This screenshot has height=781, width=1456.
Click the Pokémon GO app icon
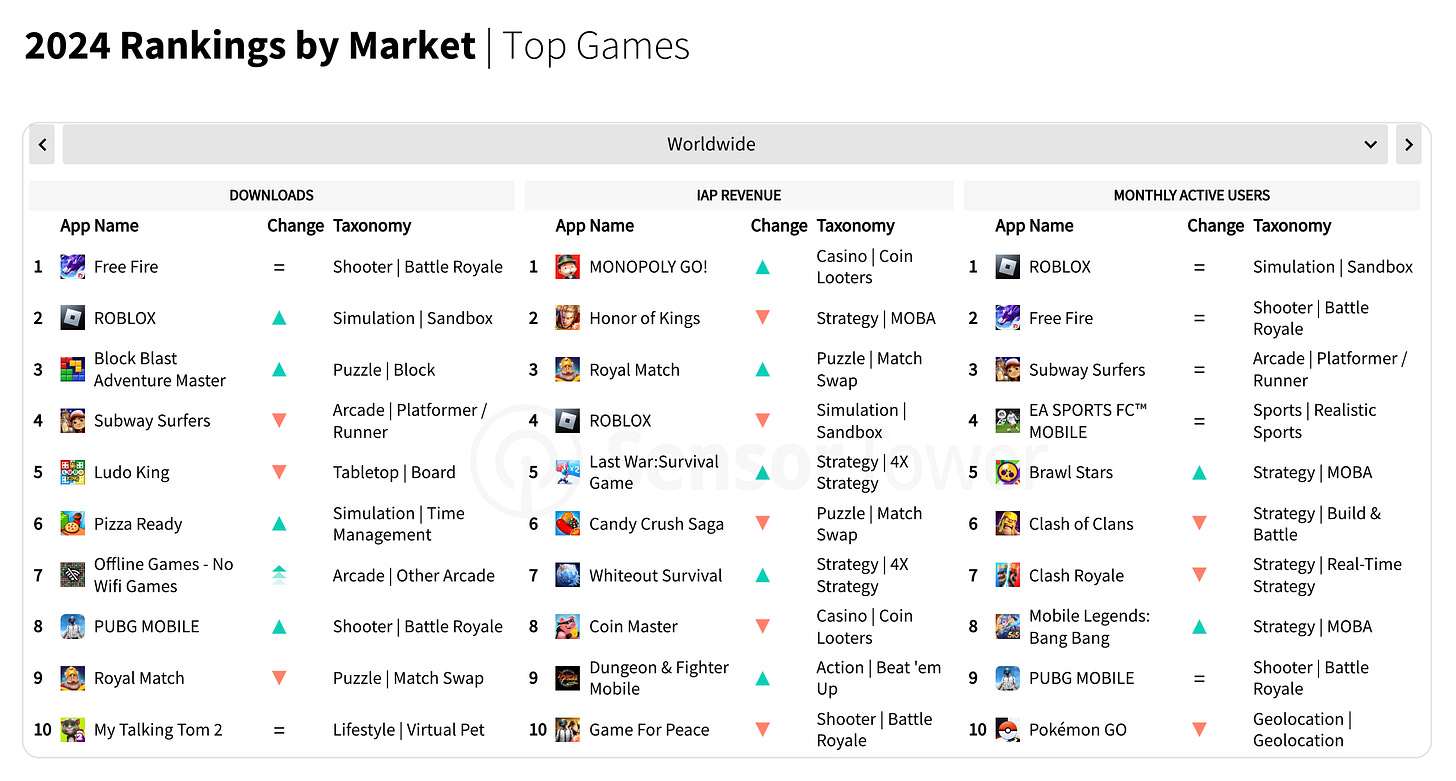pyautogui.click(x=1007, y=729)
